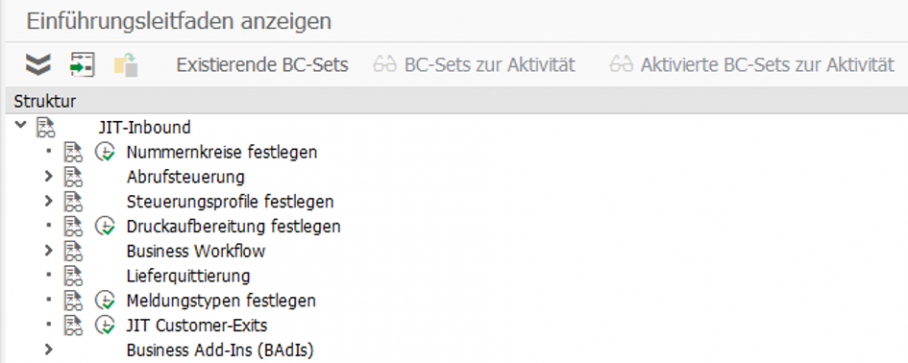Image resolution: width=908 pixels, height=363 pixels.
Task: Click the expand all double-chevron toolbar icon
Action: click(x=39, y=64)
